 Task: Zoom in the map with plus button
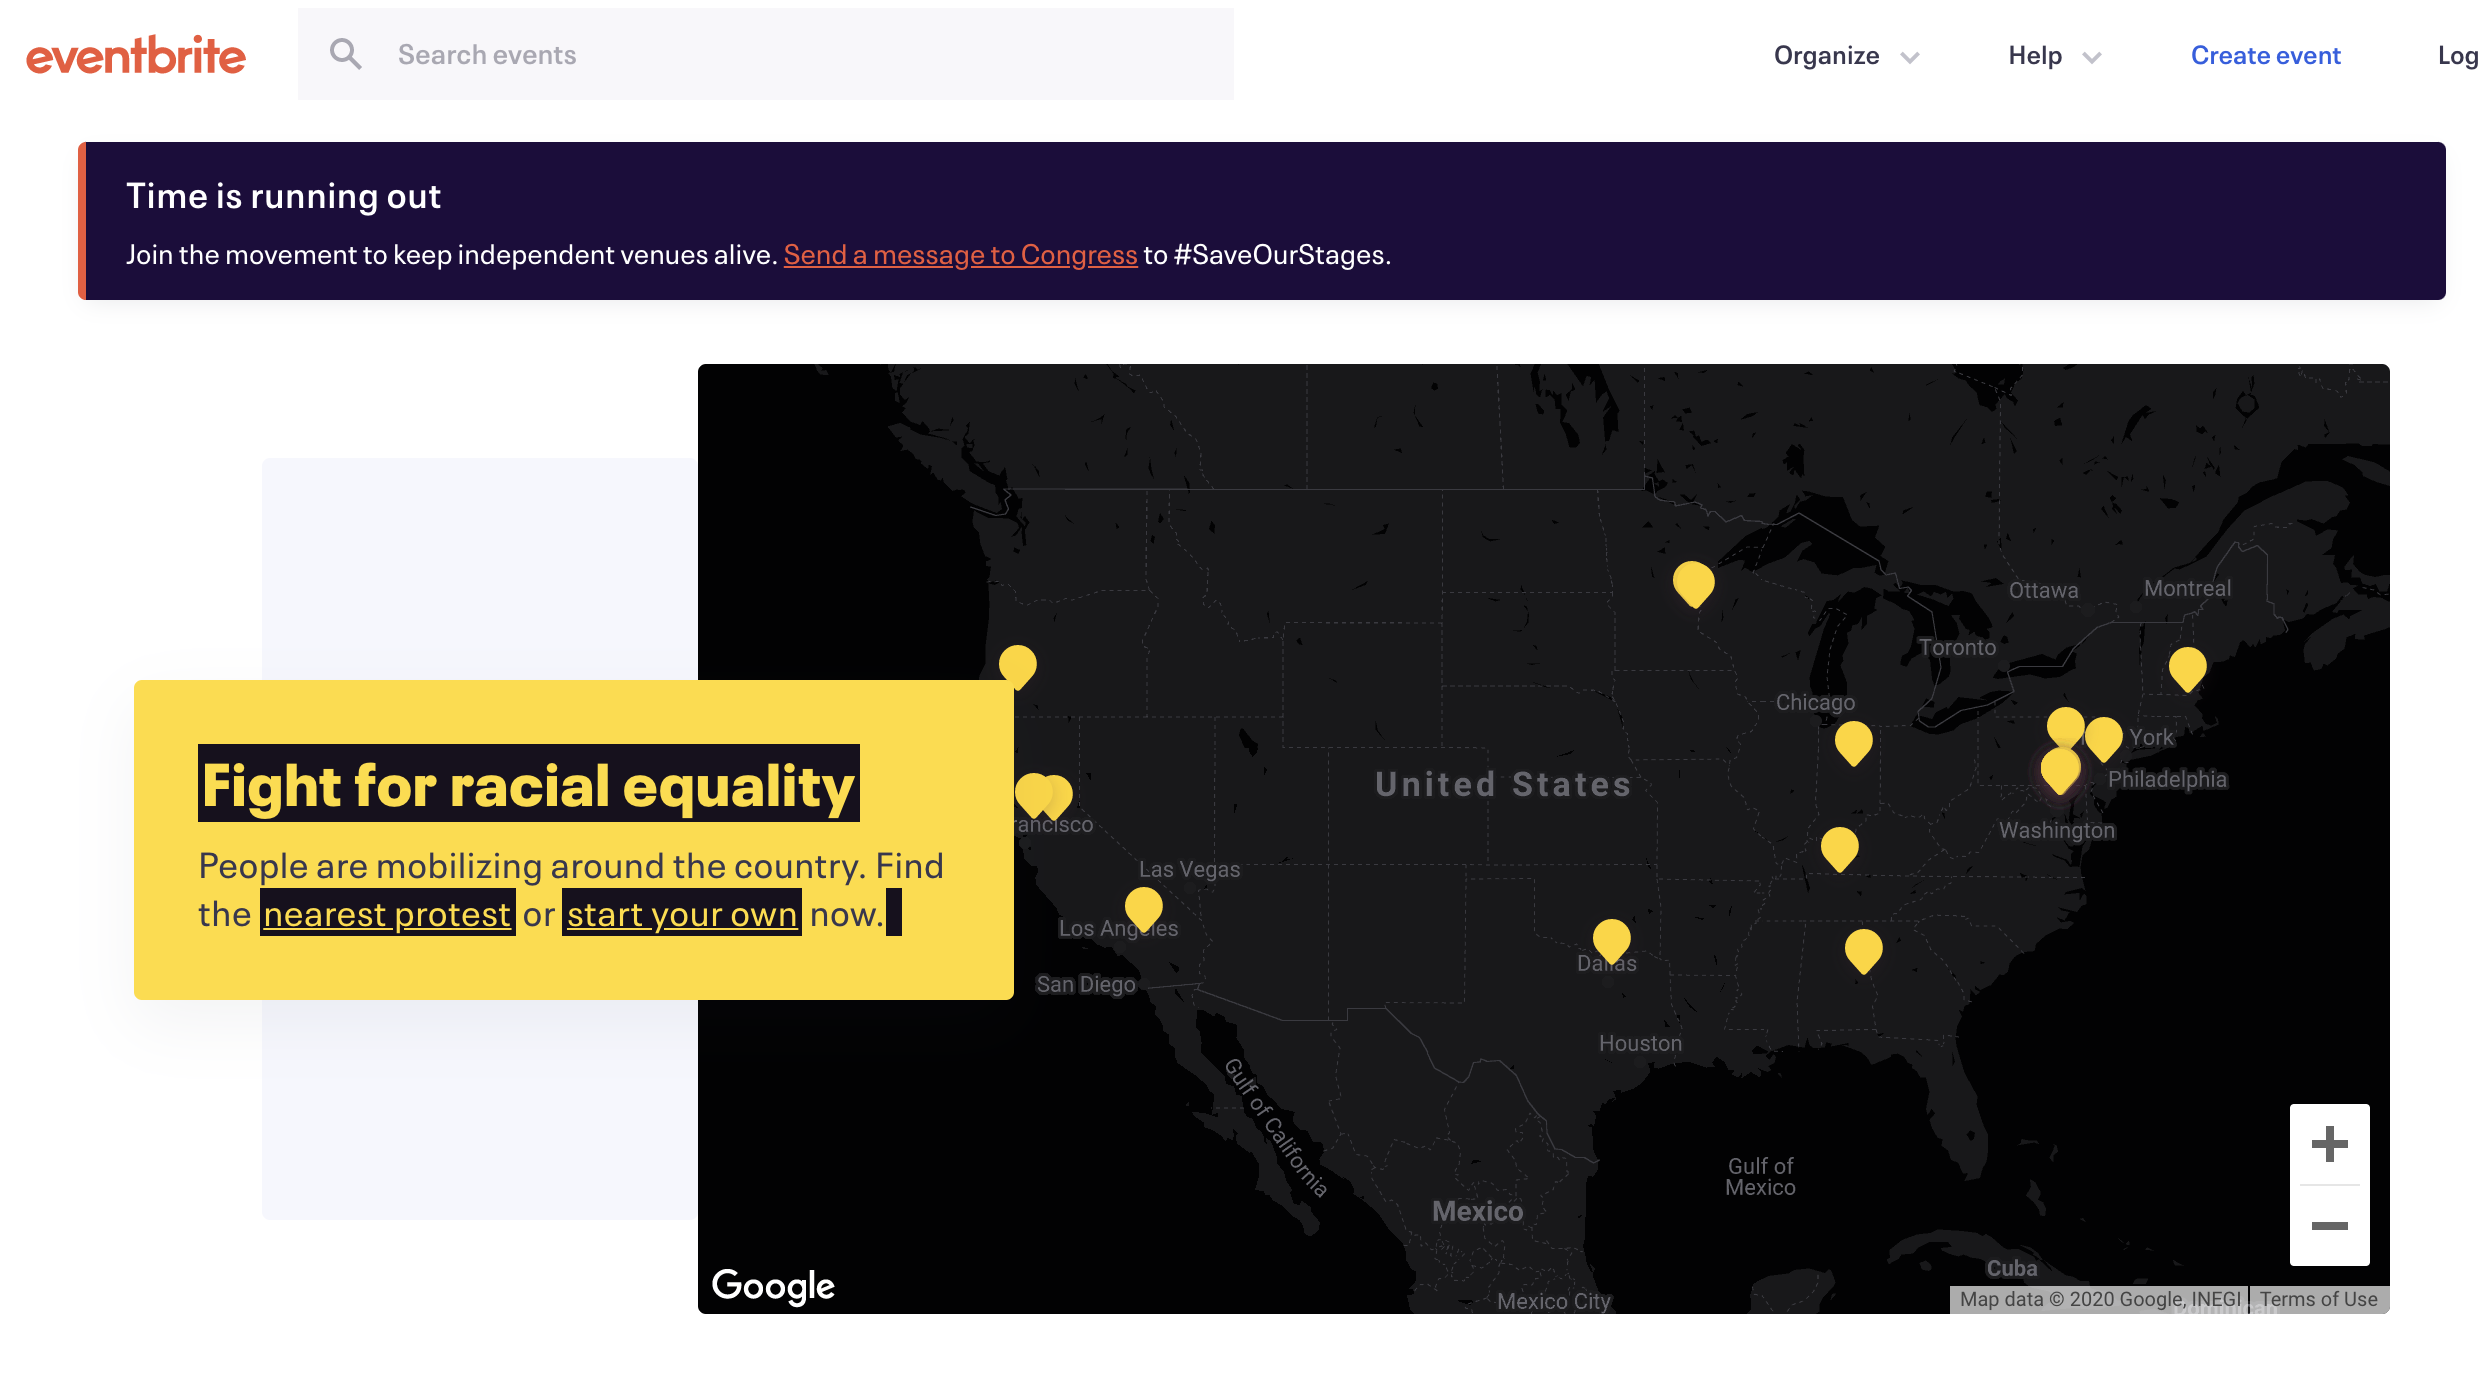point(2329,1144)
